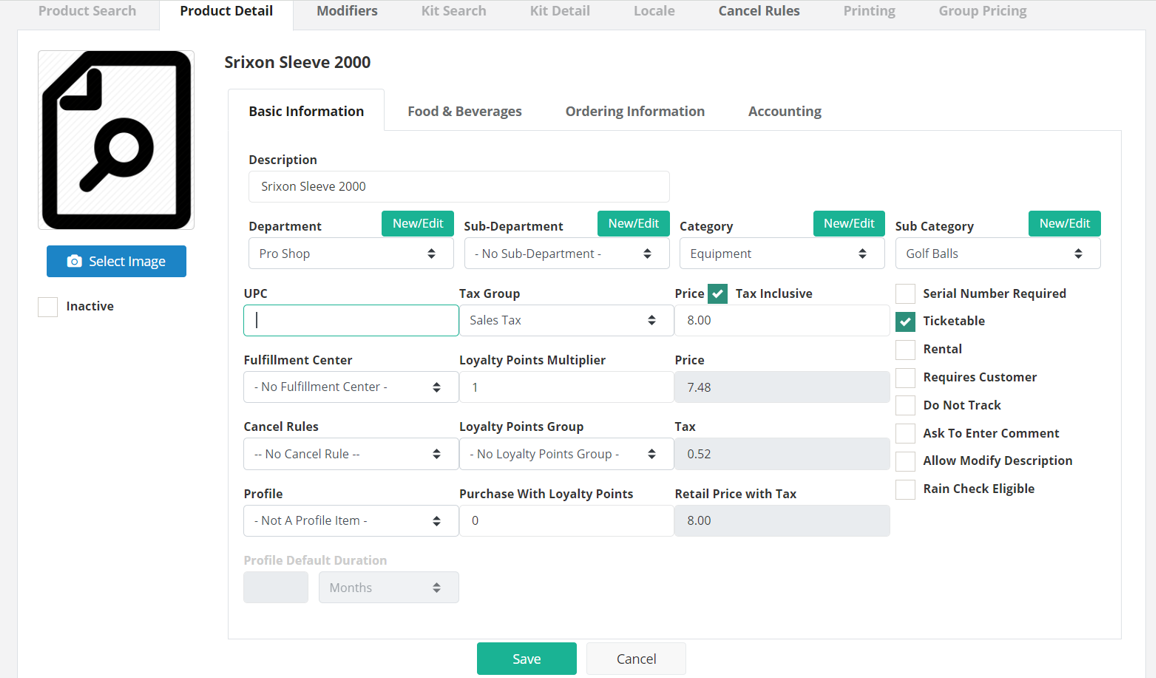Open the Group Pricing tab
Screen dimensions: 1156x678
coord(982,11)
